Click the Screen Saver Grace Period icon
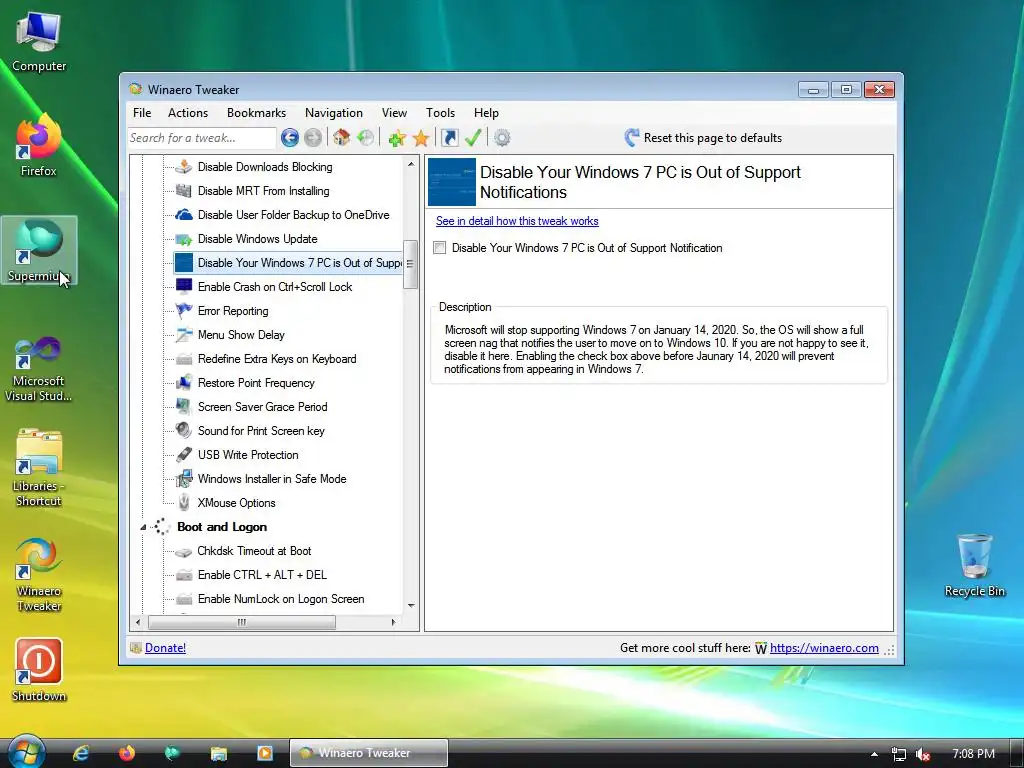 pyautogui.click(x=184, y=407)
